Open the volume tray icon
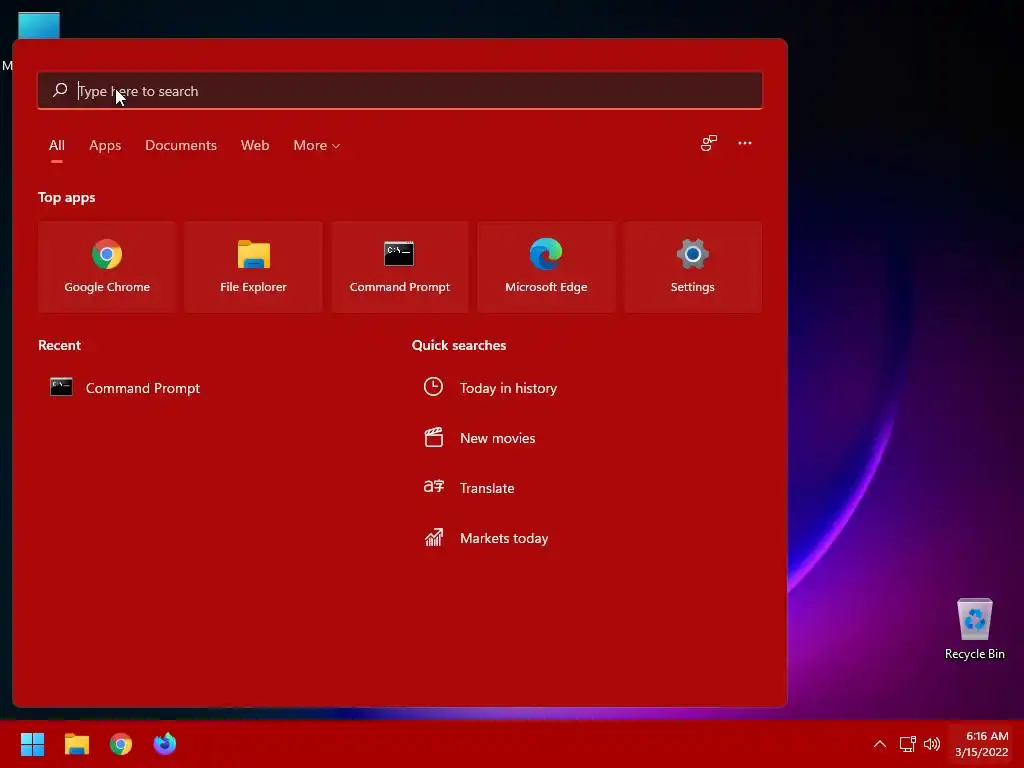 coord(932,744)
